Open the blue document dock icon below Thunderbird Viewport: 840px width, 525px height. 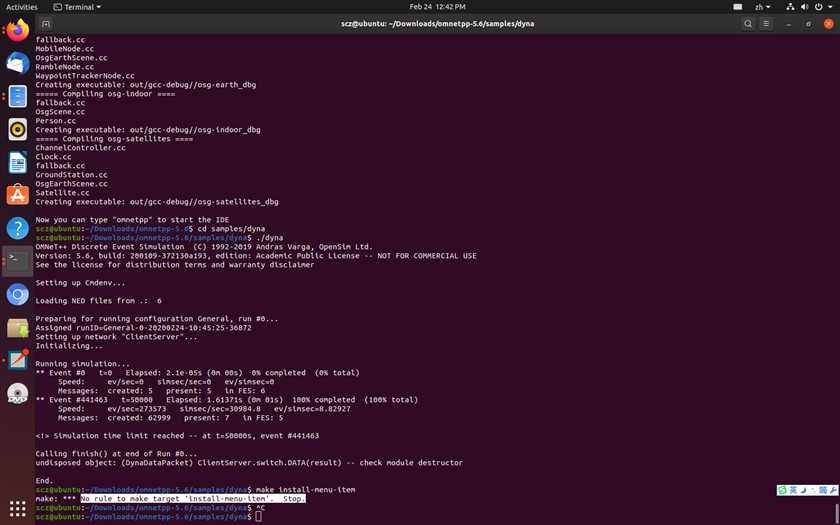click(18, 96)
